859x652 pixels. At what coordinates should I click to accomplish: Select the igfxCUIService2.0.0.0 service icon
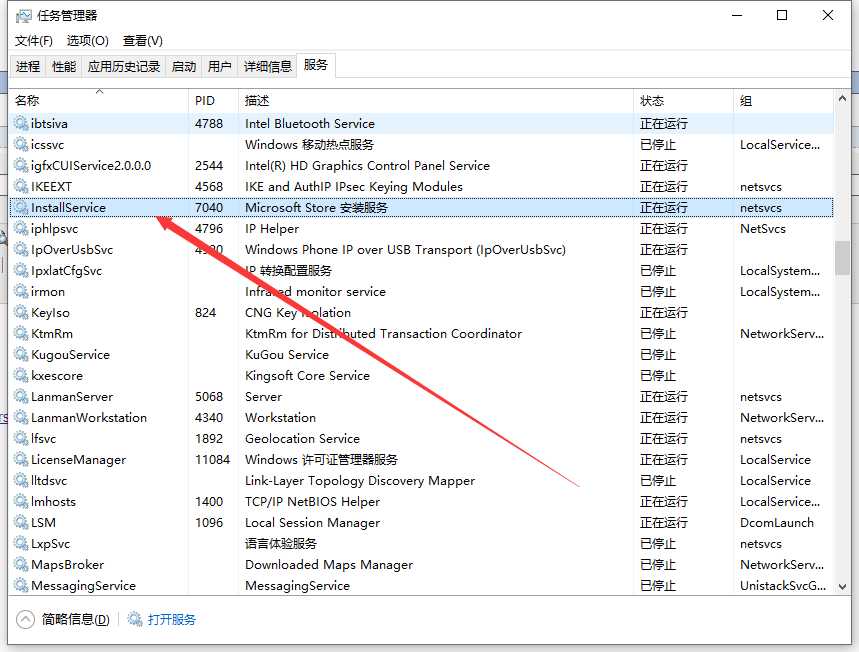21,165
